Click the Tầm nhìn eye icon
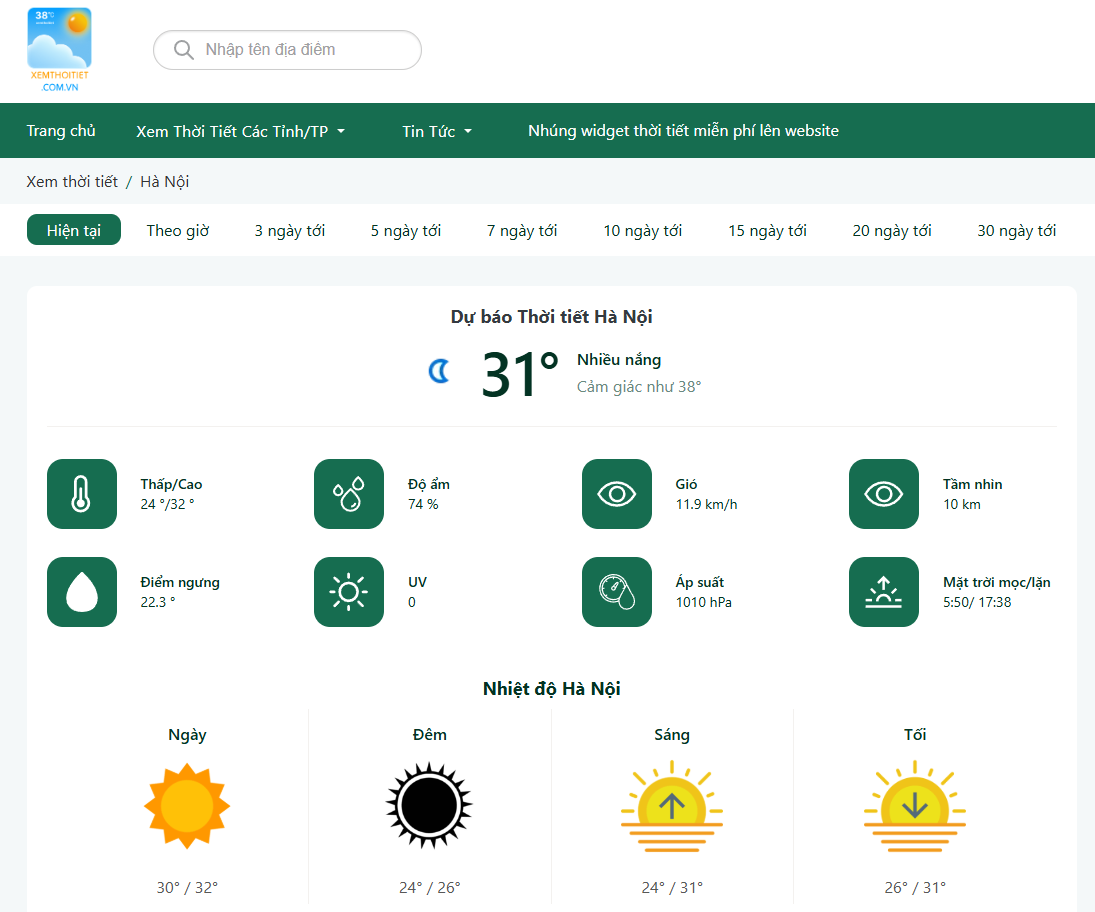Viewport: 1095px width, 912px height. (x=884, y=494)
